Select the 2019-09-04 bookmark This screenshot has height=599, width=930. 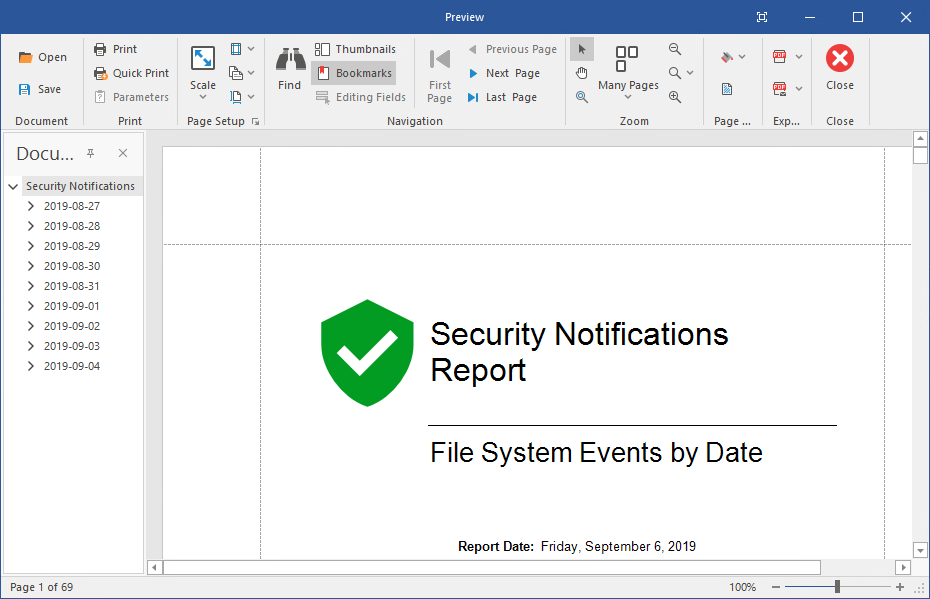click(72, 366)
